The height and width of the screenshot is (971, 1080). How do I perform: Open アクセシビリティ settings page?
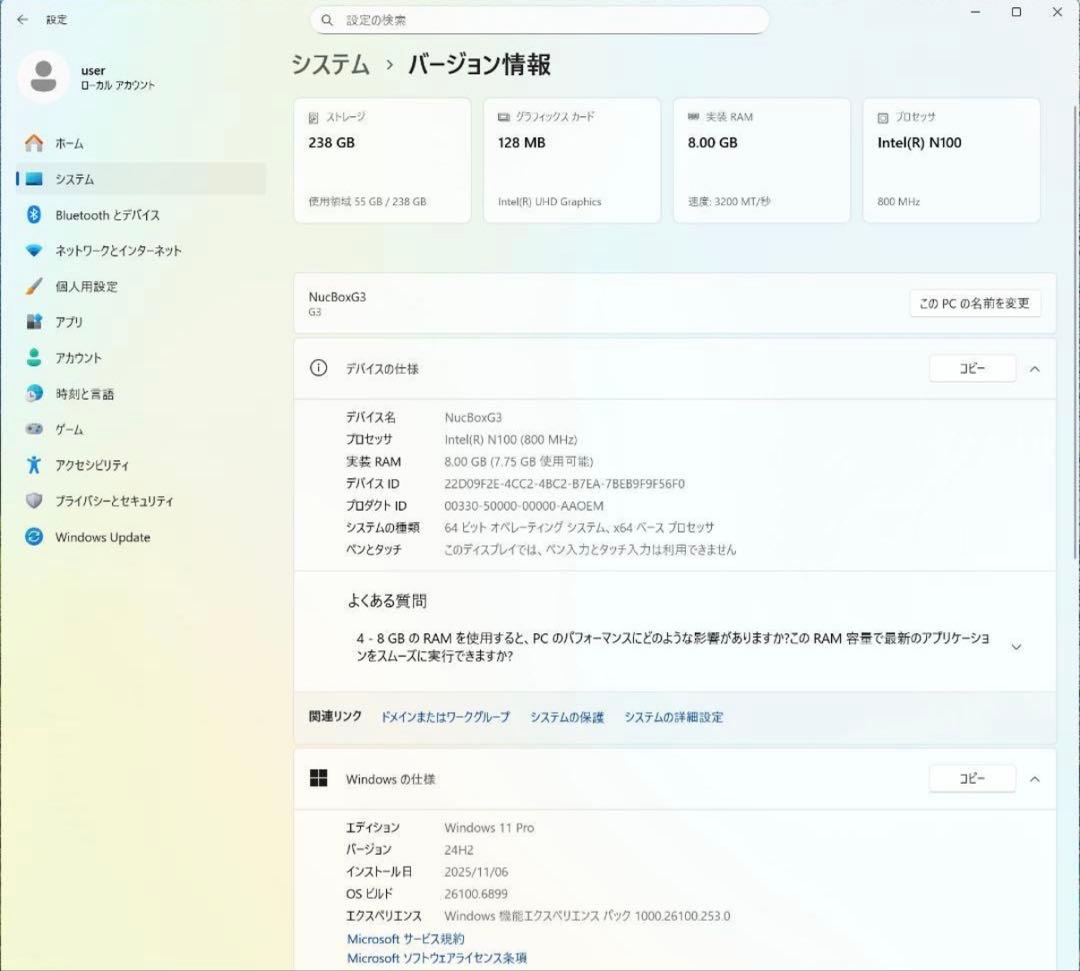[141, 465]
